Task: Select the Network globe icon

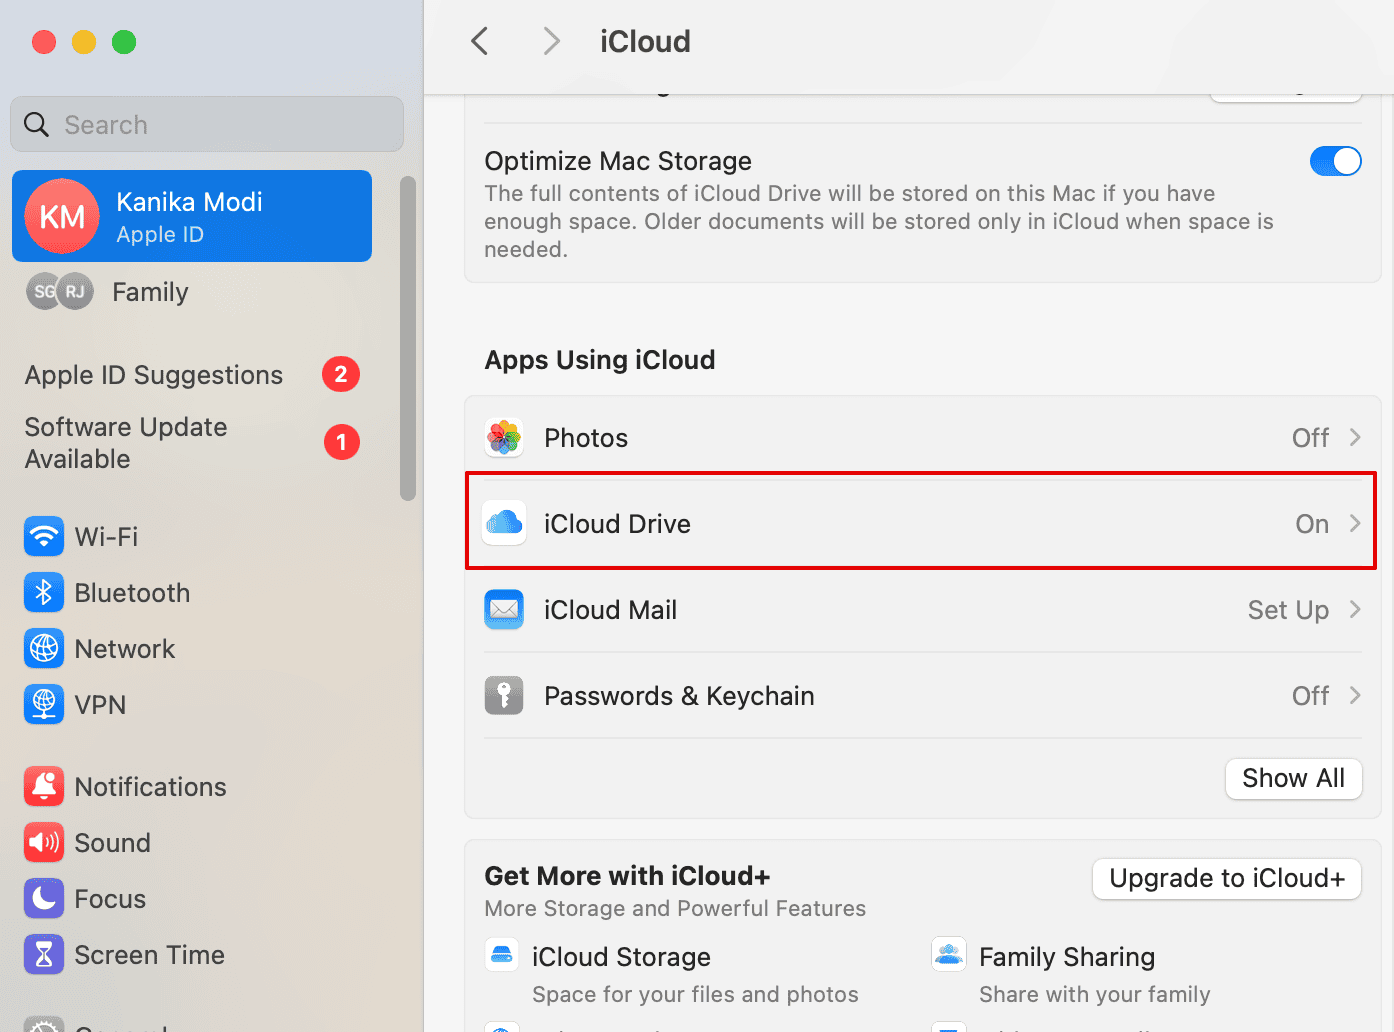Action: coord(44,649)
